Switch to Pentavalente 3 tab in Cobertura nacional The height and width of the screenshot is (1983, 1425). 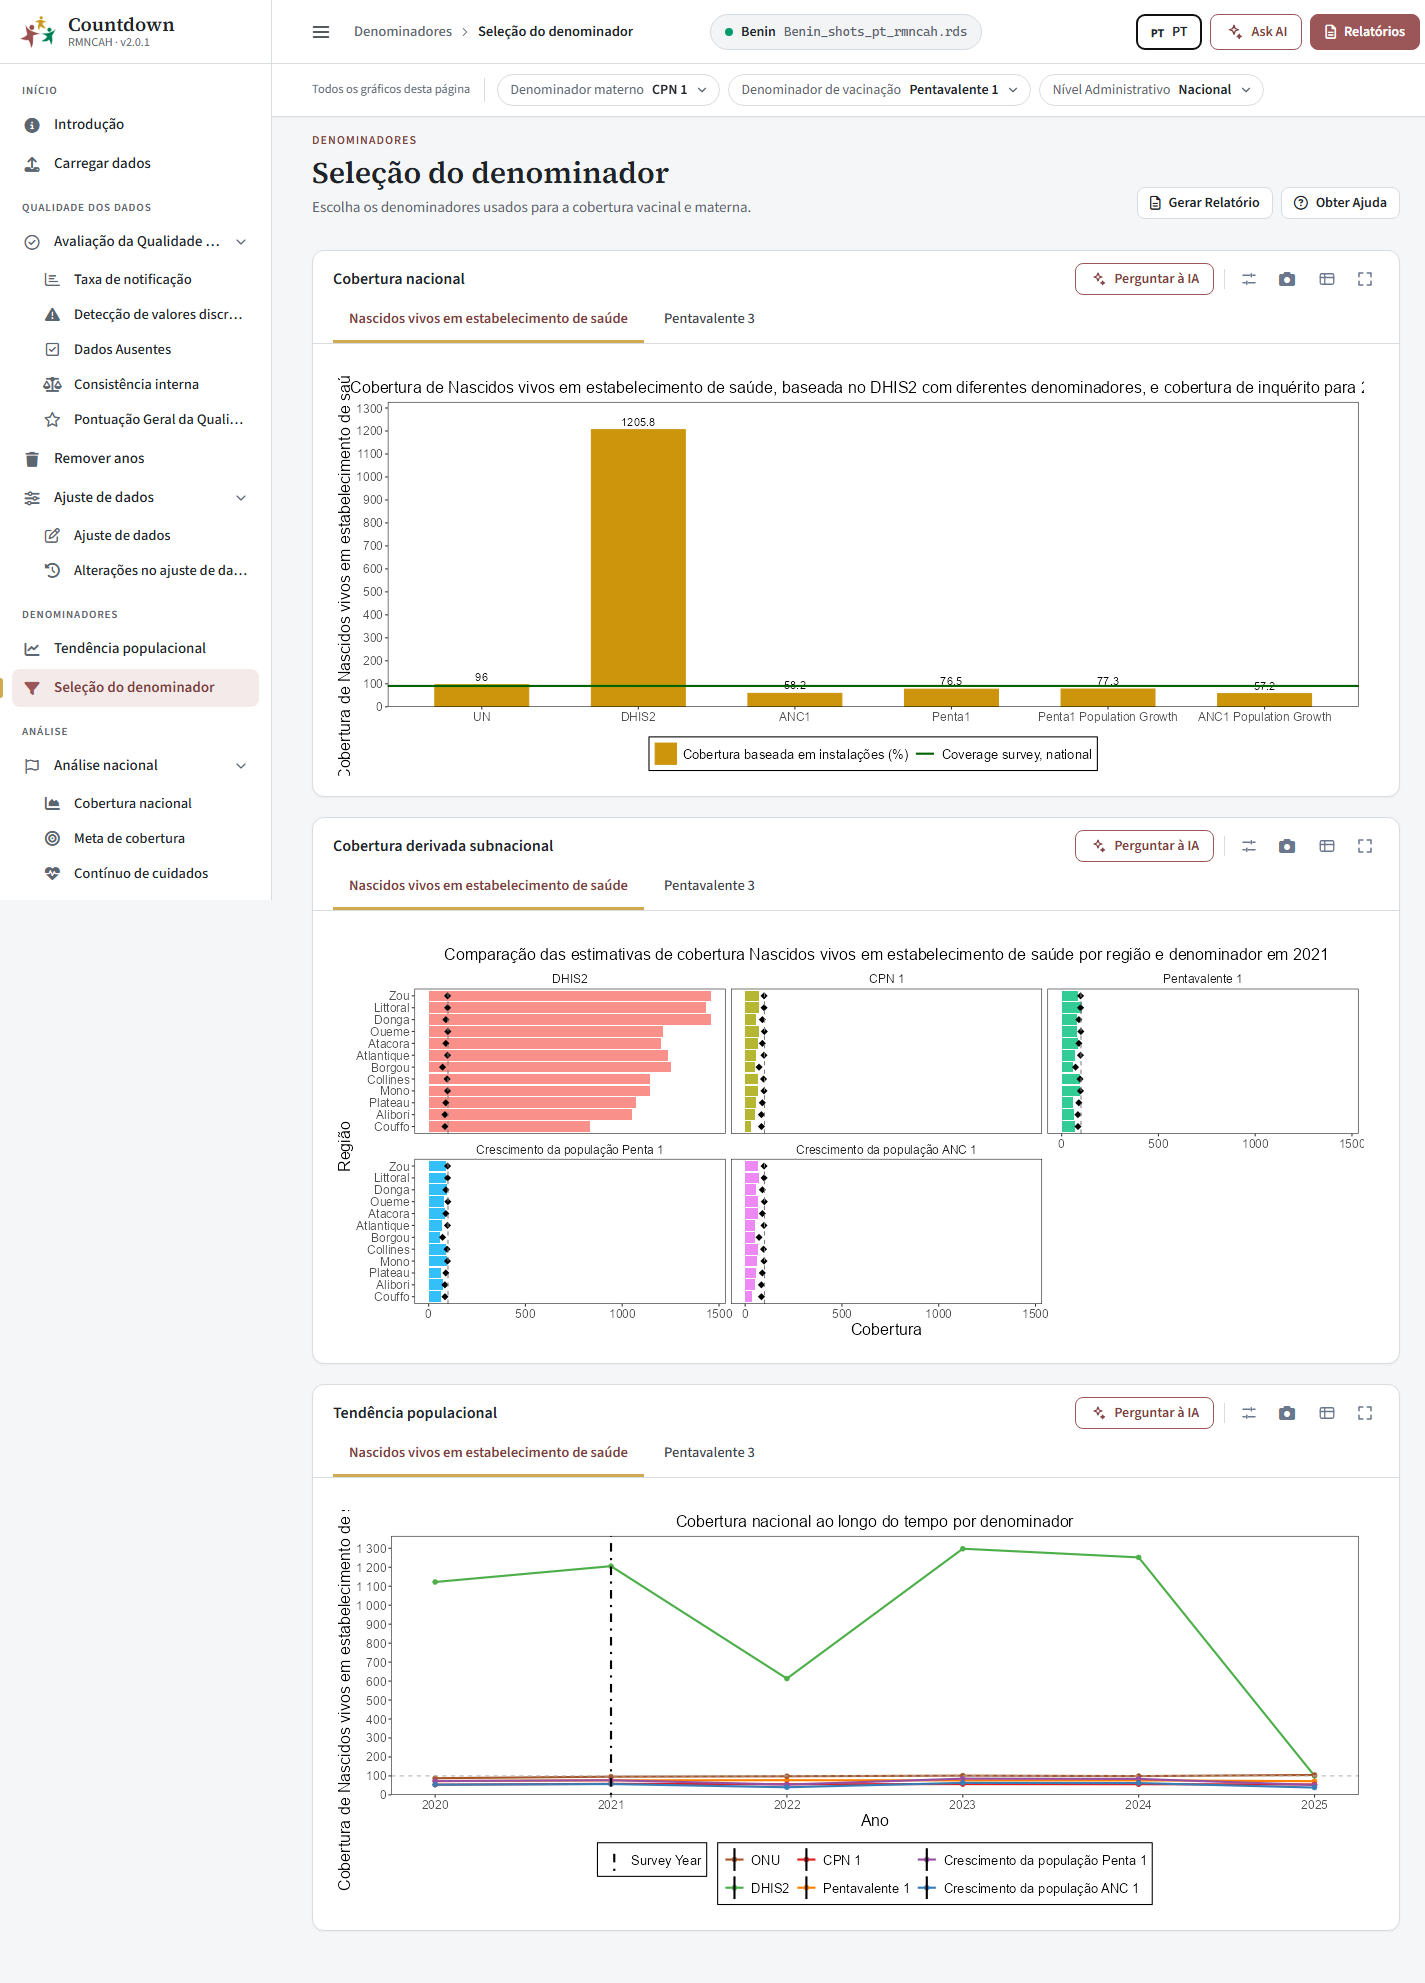[x=709, y=318]
